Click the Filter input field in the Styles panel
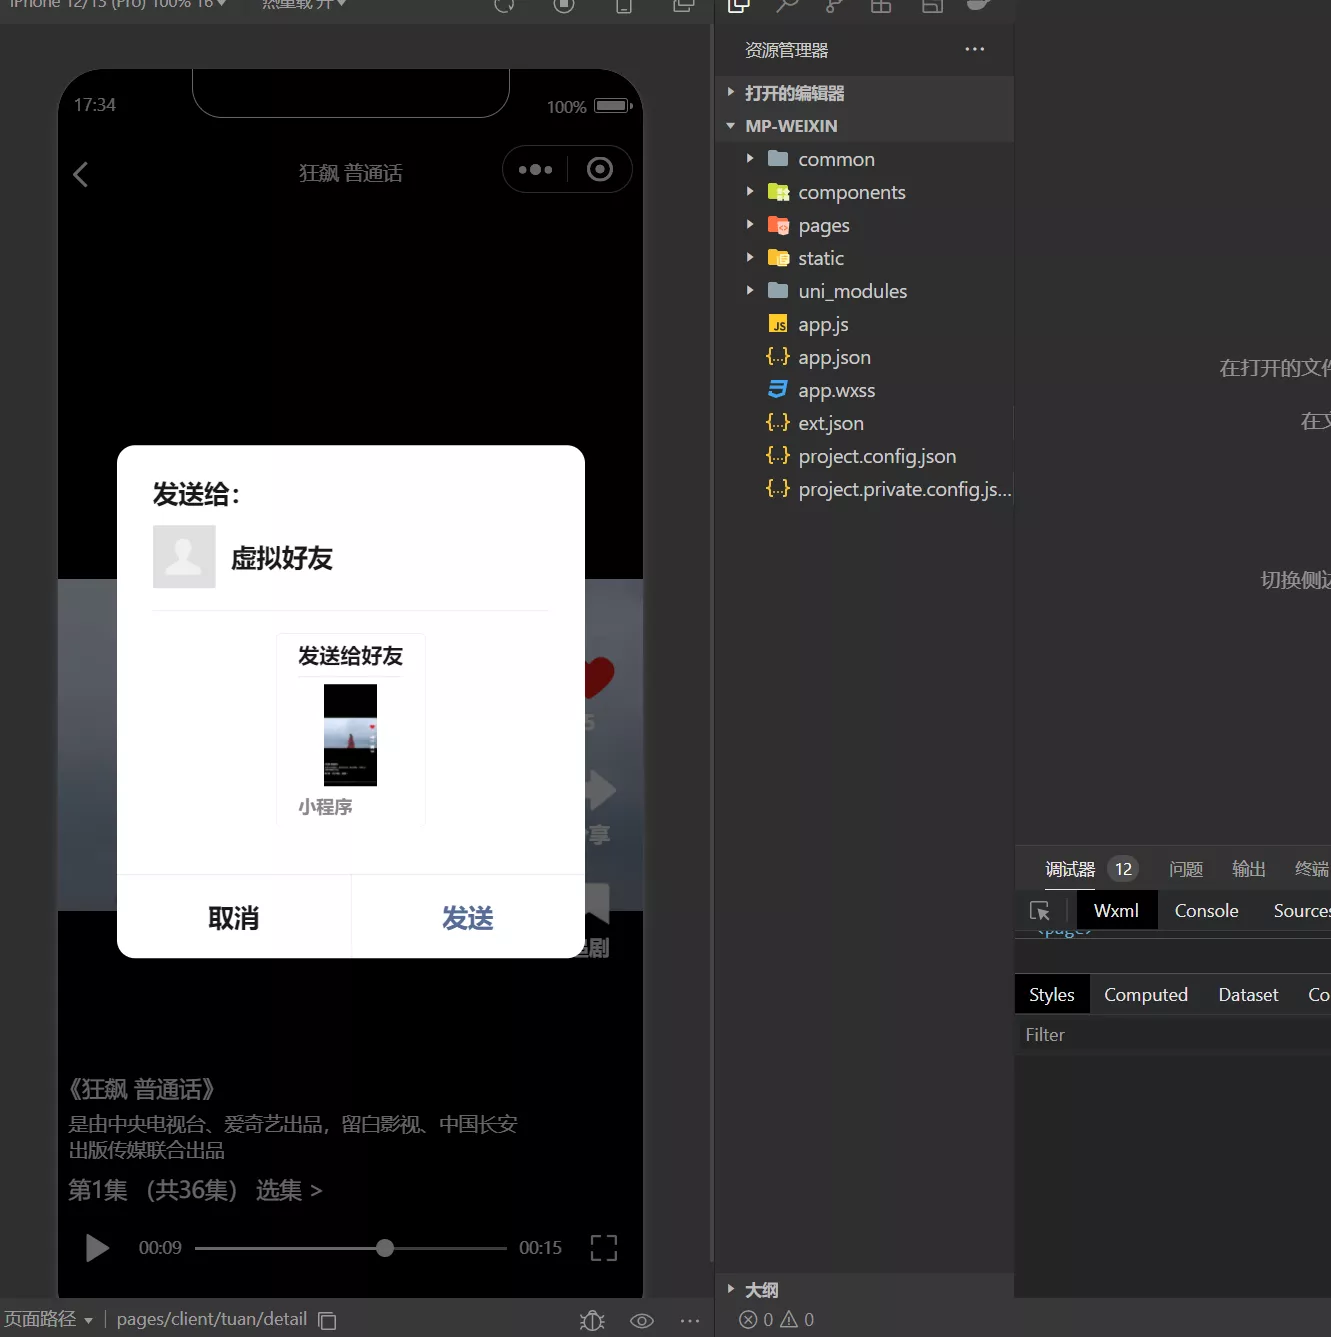This screenshot has height=1337, width=1331. coord(1100,1034)
